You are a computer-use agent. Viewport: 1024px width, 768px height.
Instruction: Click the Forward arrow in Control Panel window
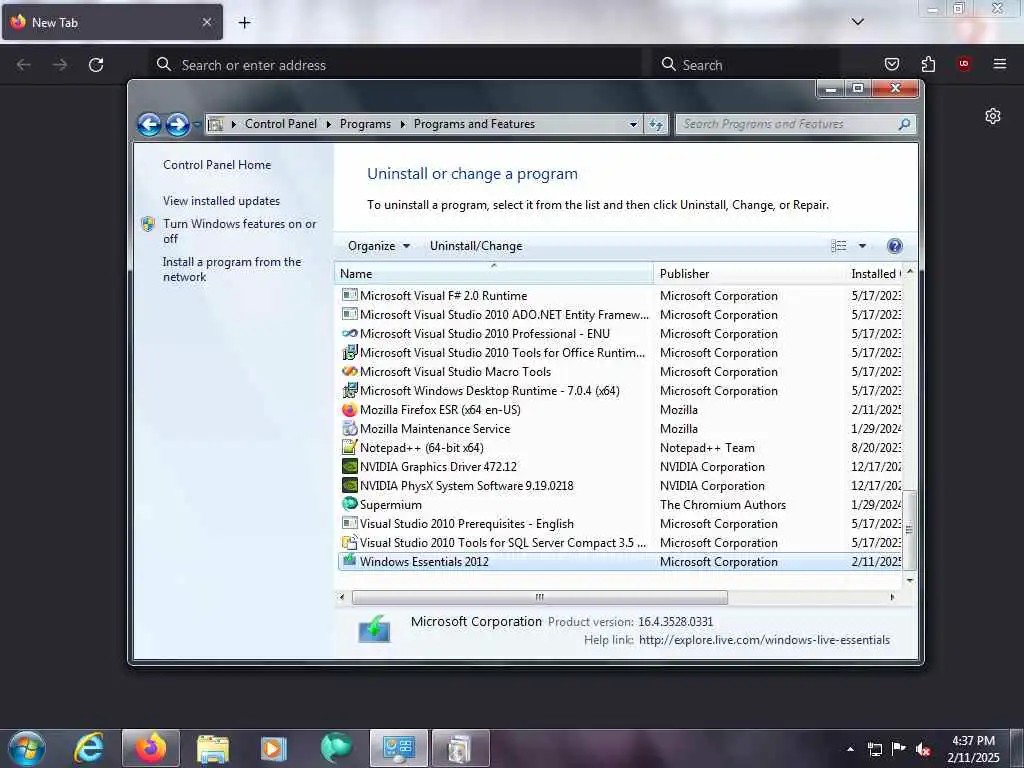177,124
